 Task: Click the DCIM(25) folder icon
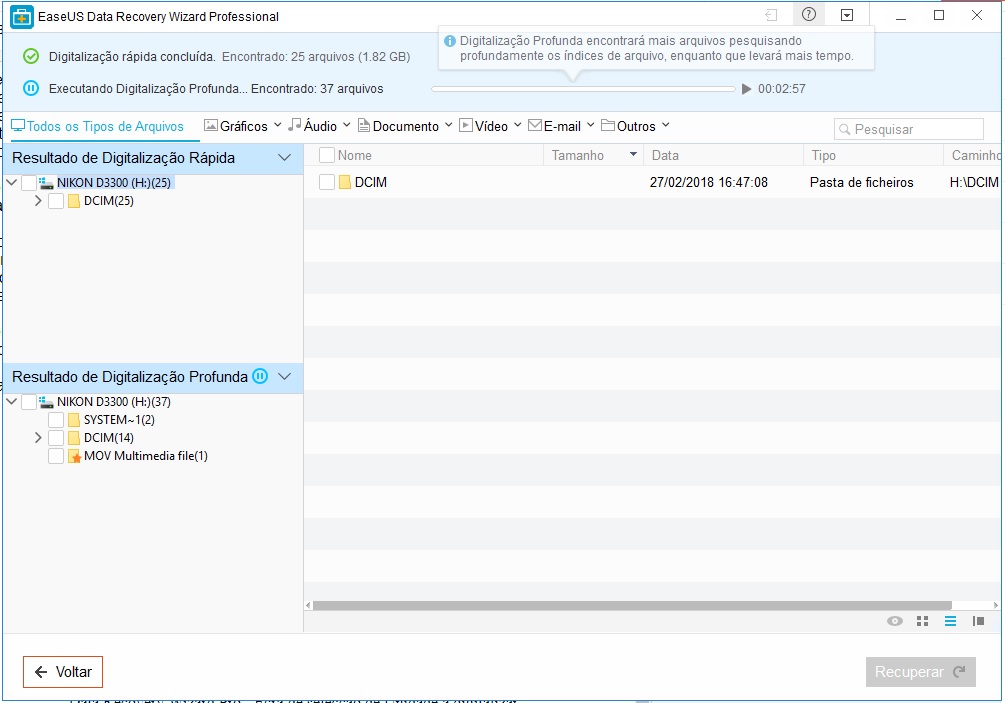point(74,201)
